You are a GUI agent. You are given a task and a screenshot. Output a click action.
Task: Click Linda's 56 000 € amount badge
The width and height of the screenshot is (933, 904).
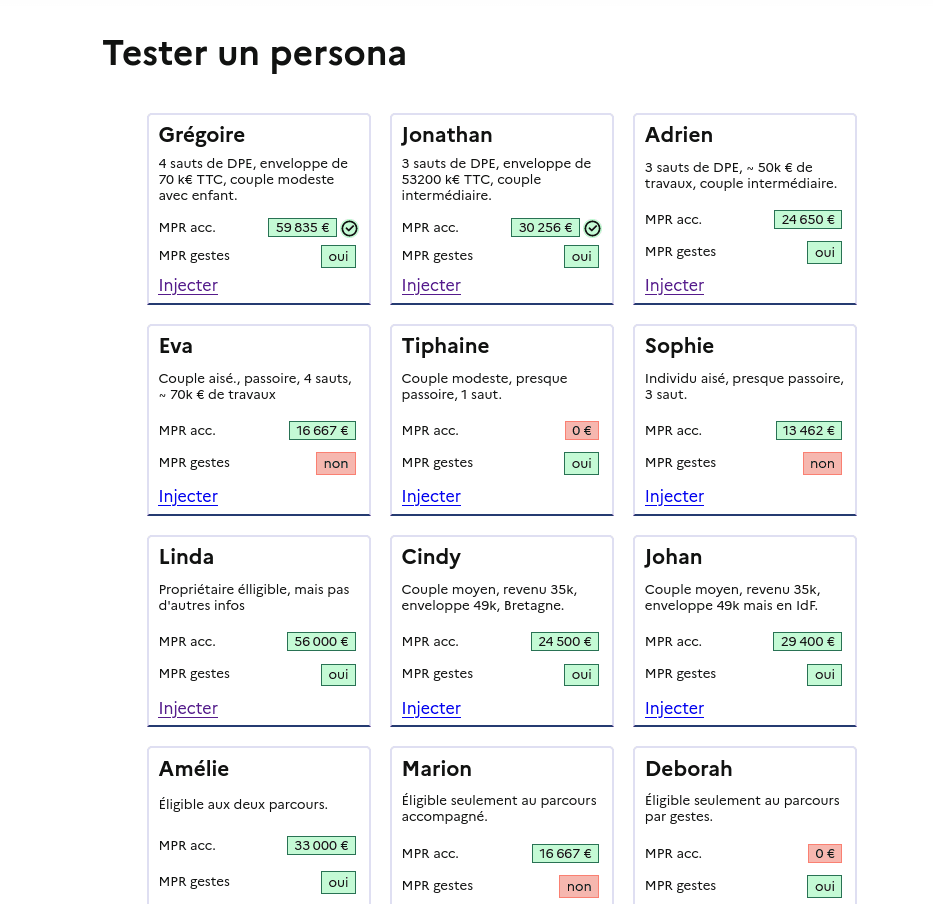tap(321, 642)
